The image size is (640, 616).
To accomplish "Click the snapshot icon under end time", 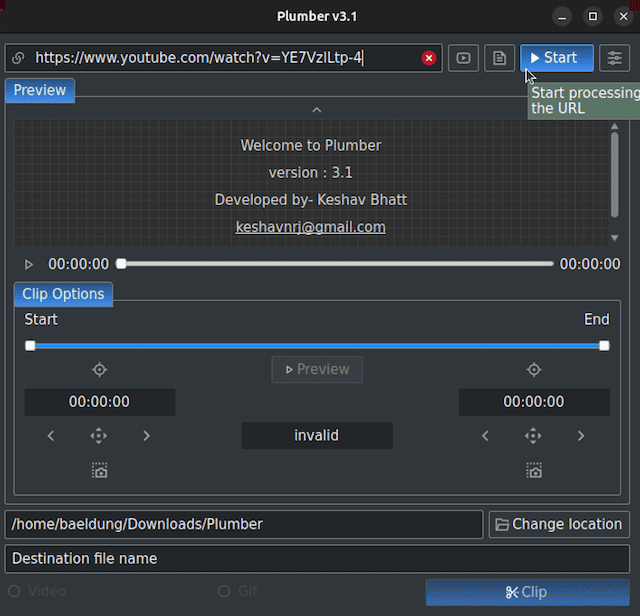I will [x=534, y=470].
